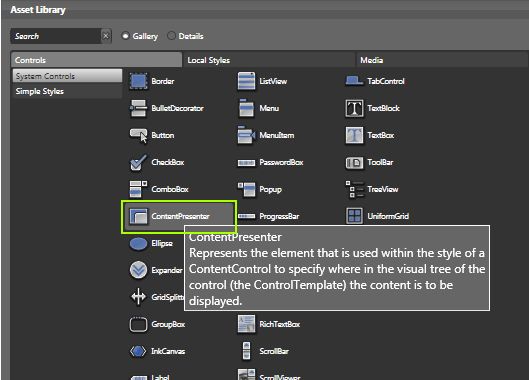Screen dimensions: 529x380
Task: Choose the Expander control icon
Action: [x=138, y=270]
